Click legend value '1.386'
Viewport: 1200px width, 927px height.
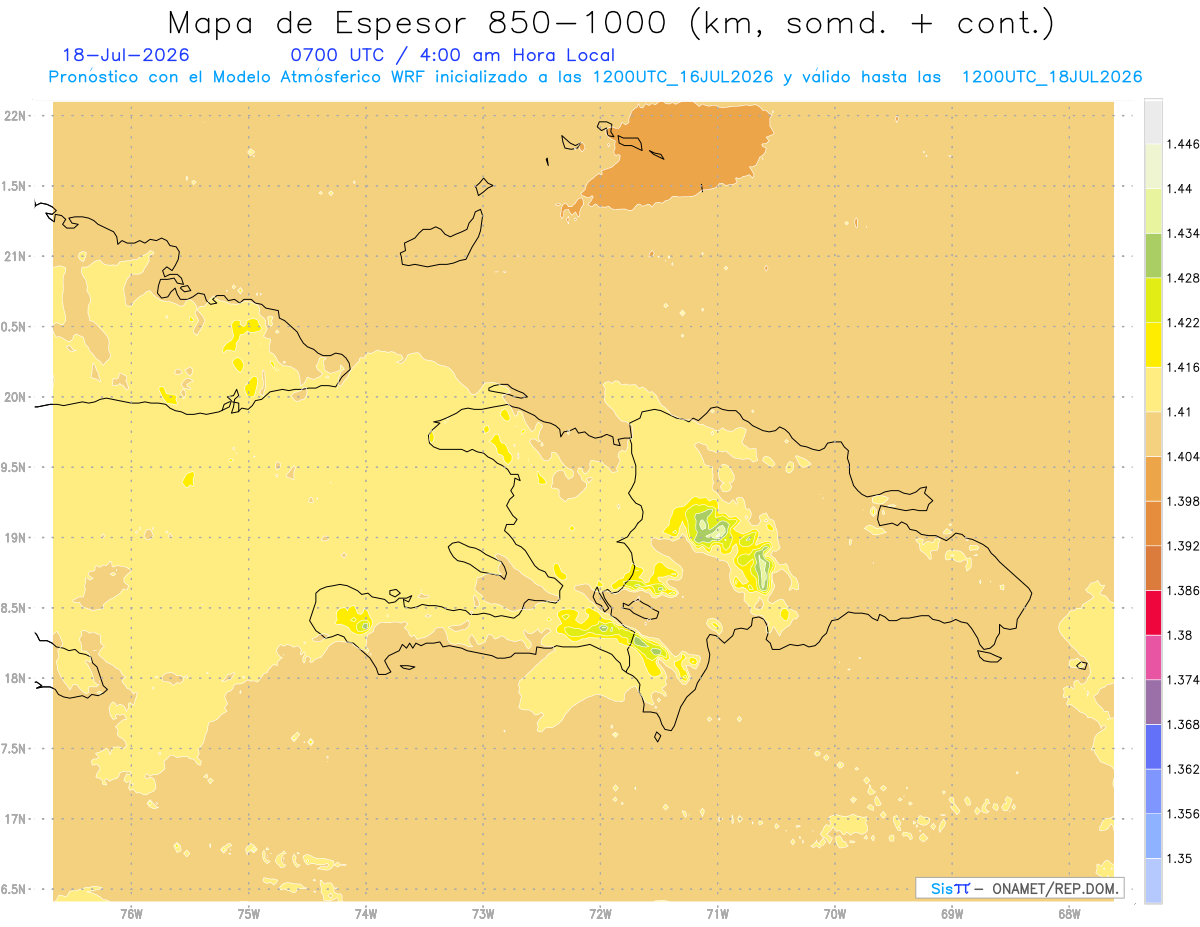(1182, 590)
